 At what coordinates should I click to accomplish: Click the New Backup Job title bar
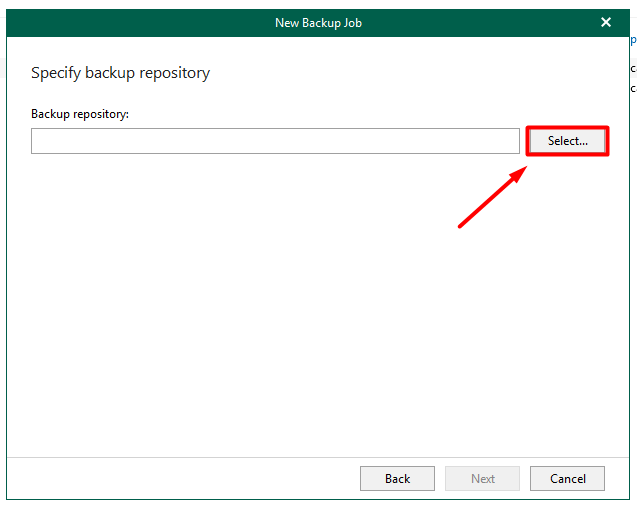(x=318, y=22)
